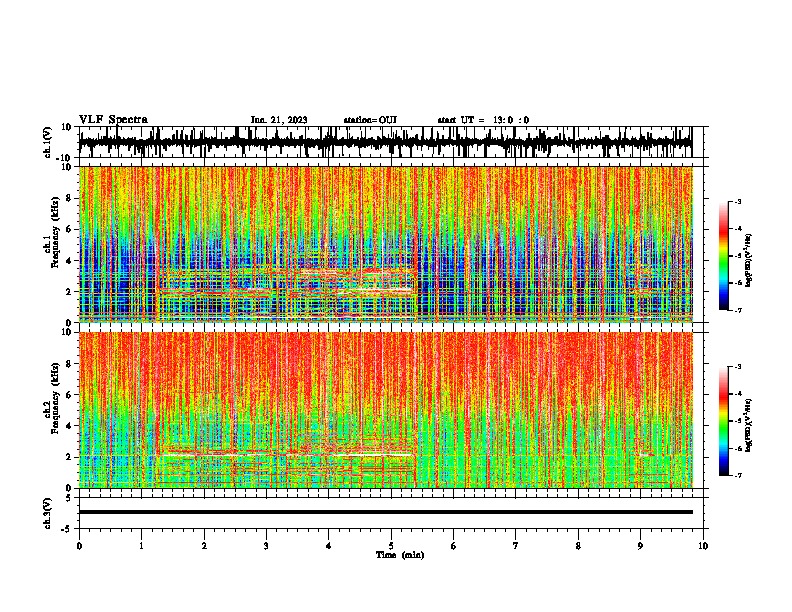Click the '2' tick on the time axis
Viewport: 792px width, 612px height.
tap(204, 546)
